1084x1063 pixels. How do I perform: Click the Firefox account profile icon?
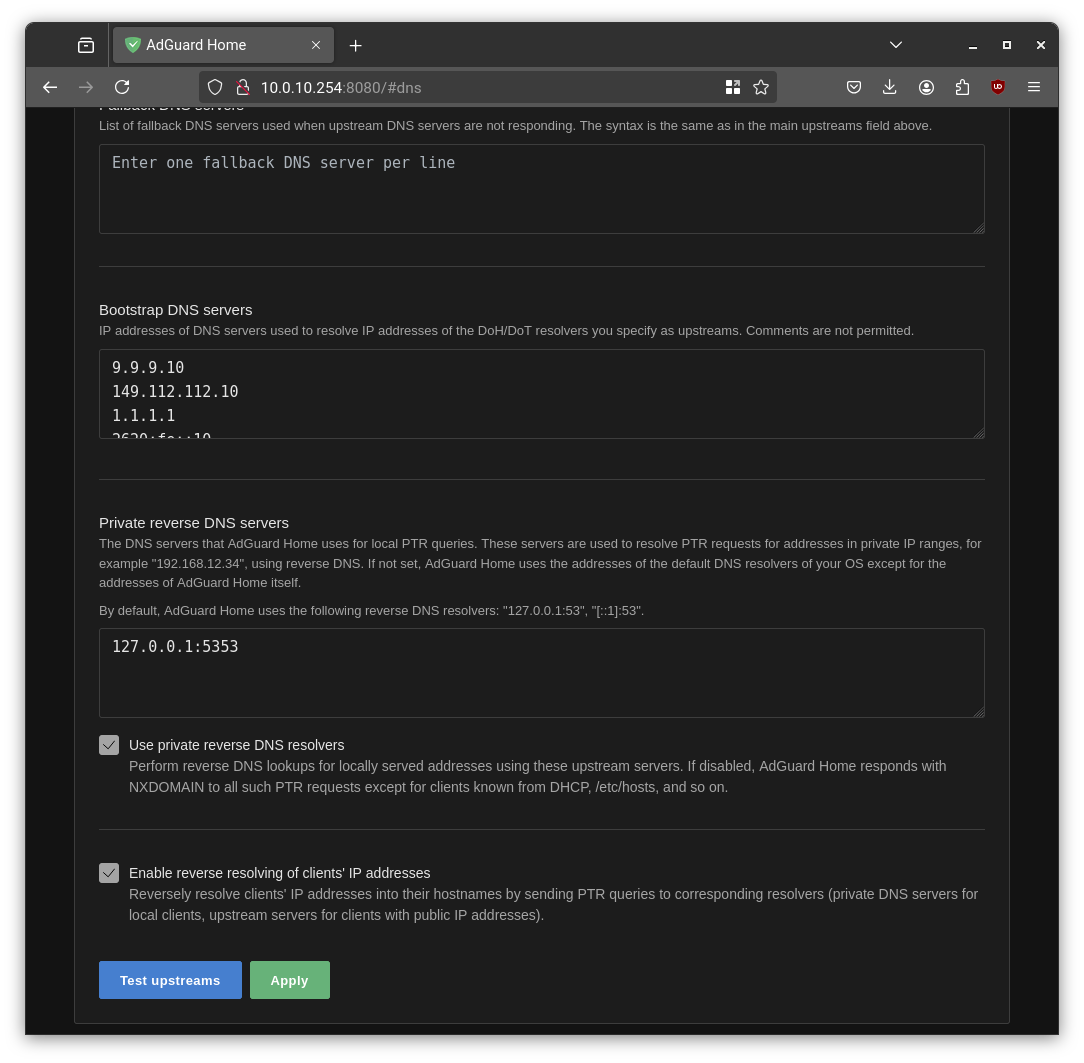pyautogui.click(x=926, y=87)
